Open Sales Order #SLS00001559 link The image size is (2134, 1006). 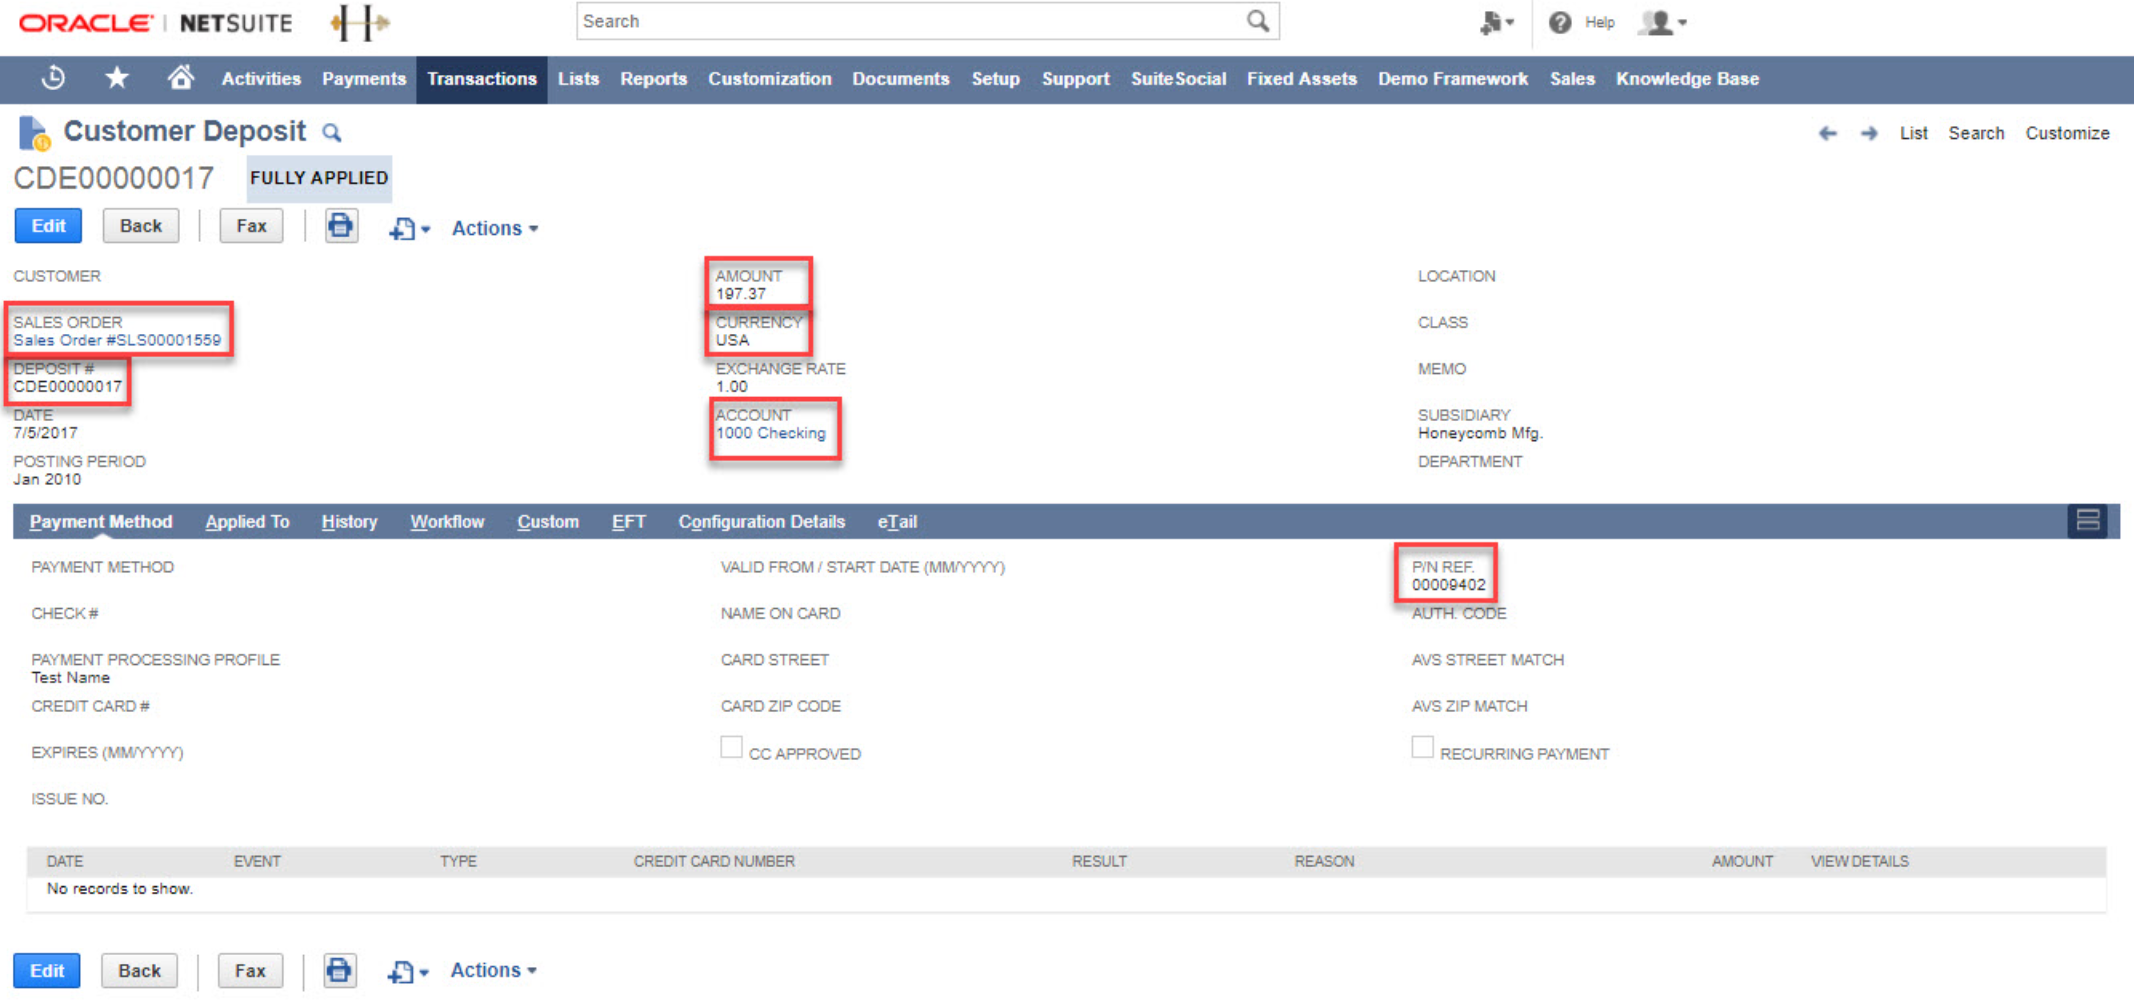pyautogui.click(x=117, y=340)
